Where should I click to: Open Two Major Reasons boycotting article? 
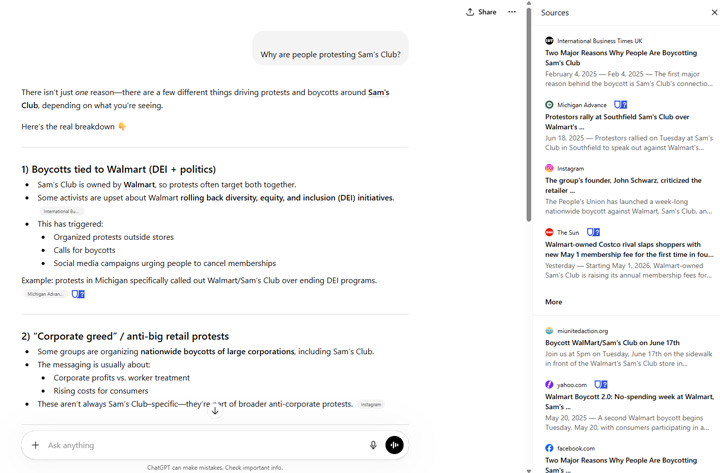[x=620, y=57]
